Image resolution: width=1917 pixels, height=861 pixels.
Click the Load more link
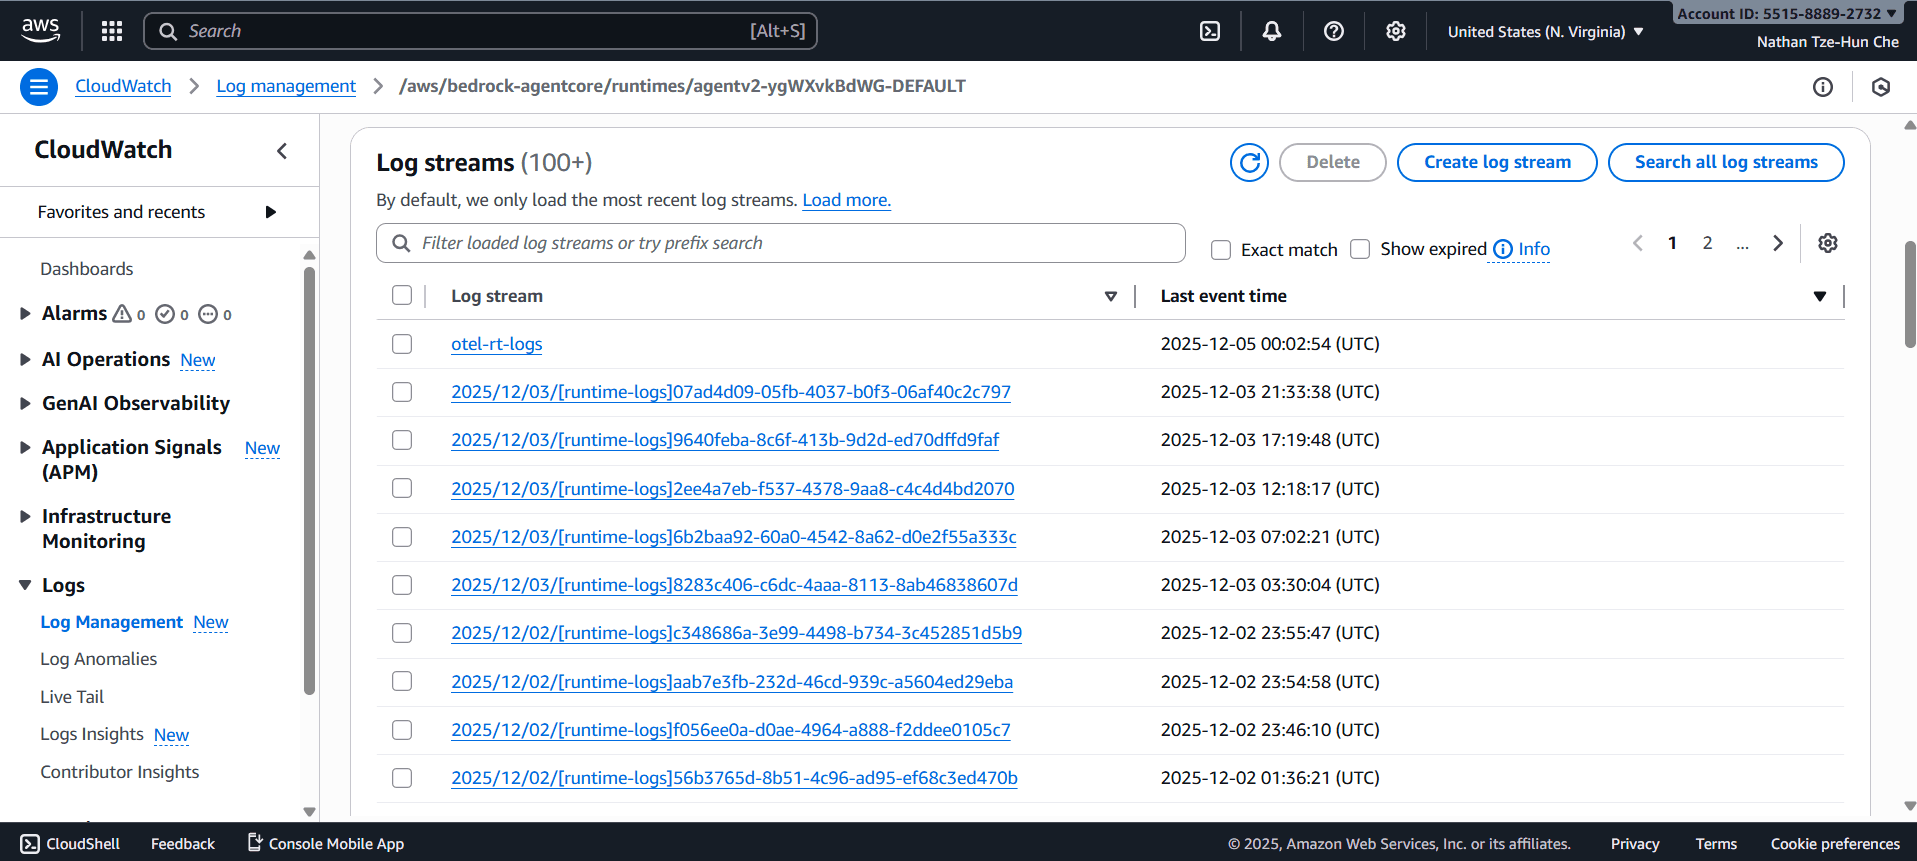(846, 200)
